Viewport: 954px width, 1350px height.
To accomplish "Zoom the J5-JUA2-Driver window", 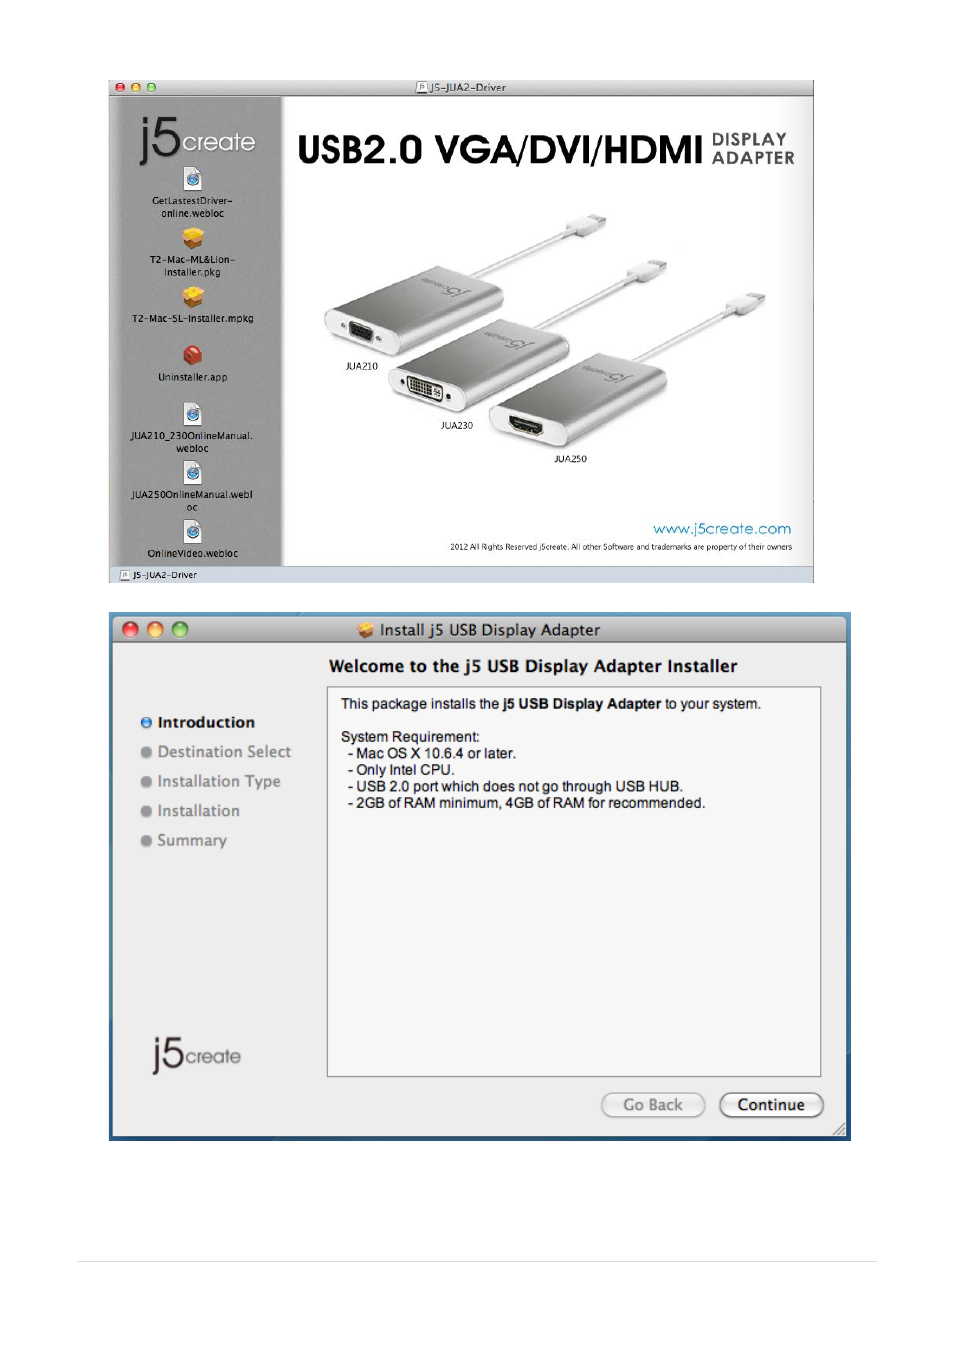I will [151, 88].
